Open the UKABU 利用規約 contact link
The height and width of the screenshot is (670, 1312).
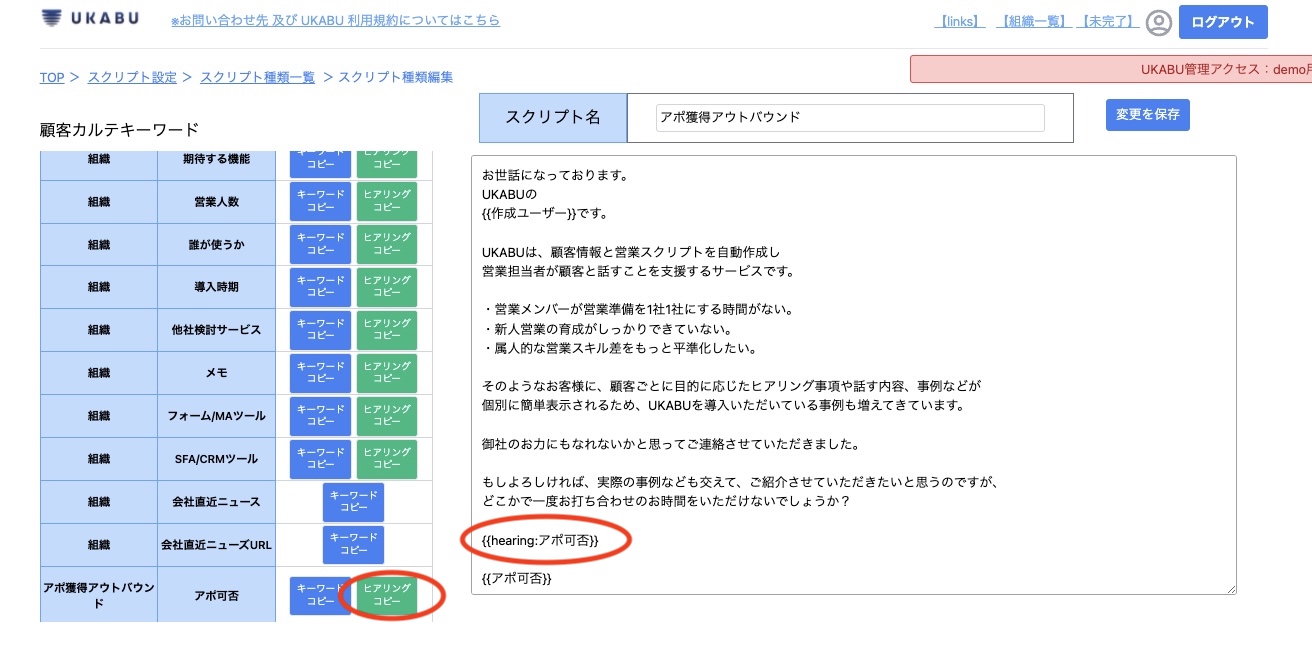tap(336, 20)
